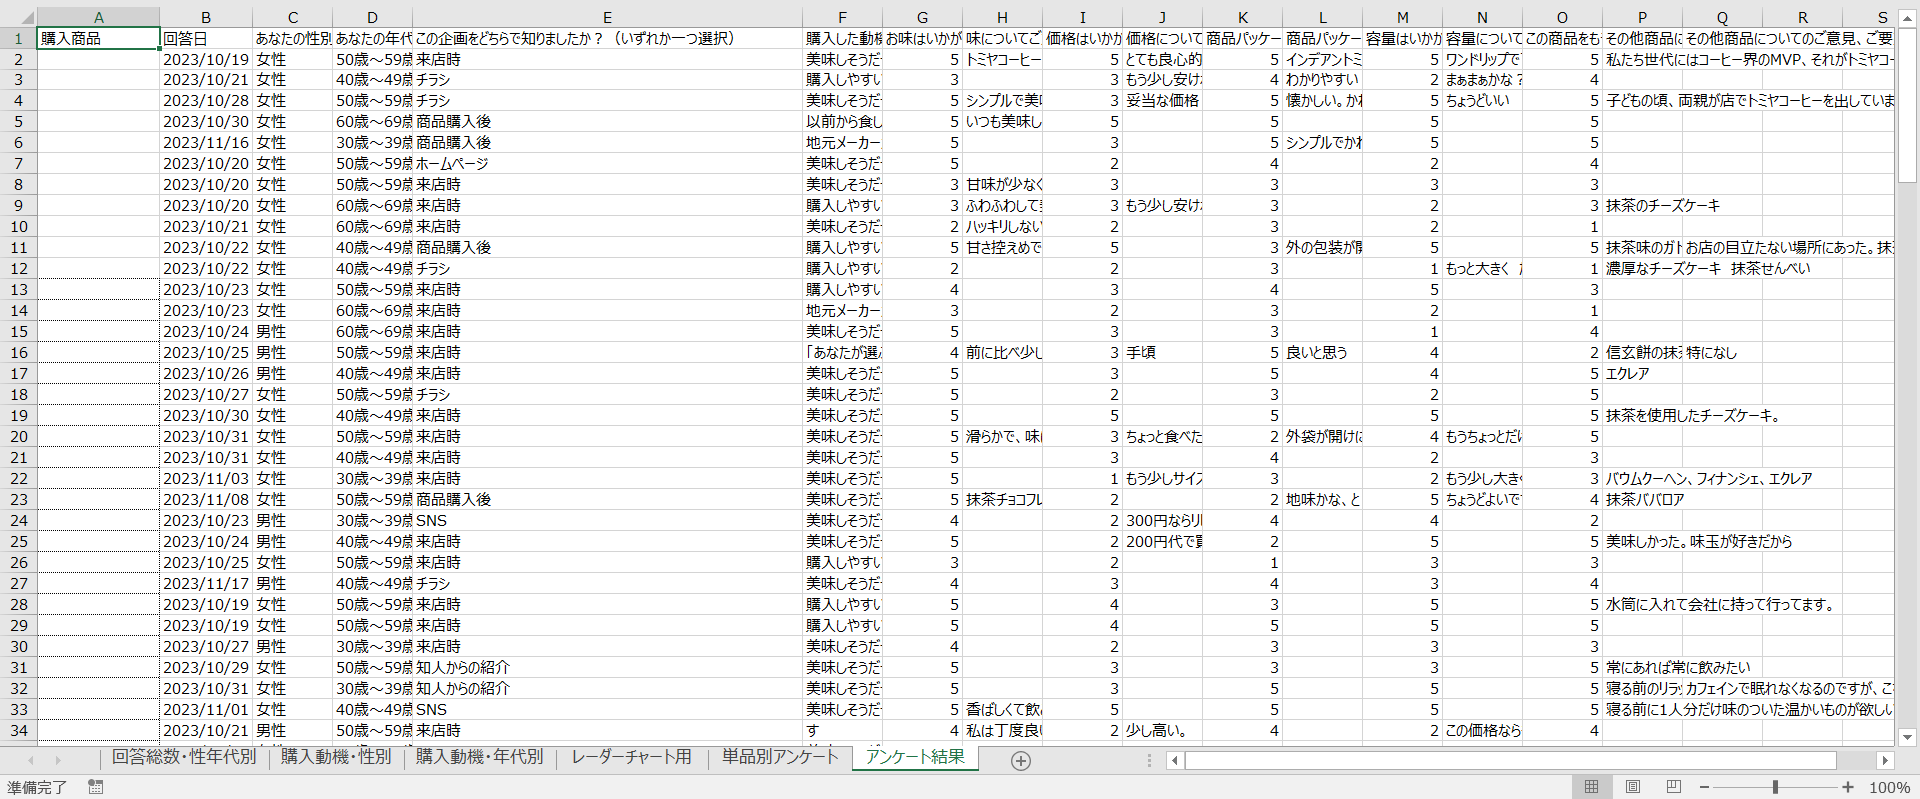Select the 抹茶ババロア cell
The width and height of the screenshot is (1920, 799).
tap(1642, 500)
